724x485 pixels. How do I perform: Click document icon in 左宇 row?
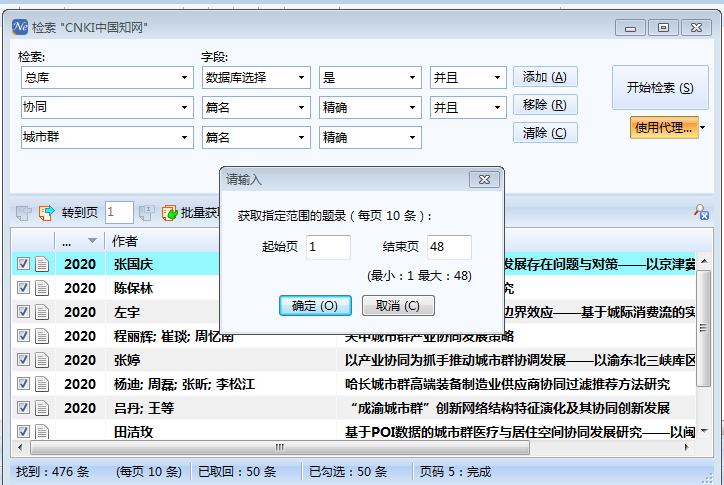(42, 312)
